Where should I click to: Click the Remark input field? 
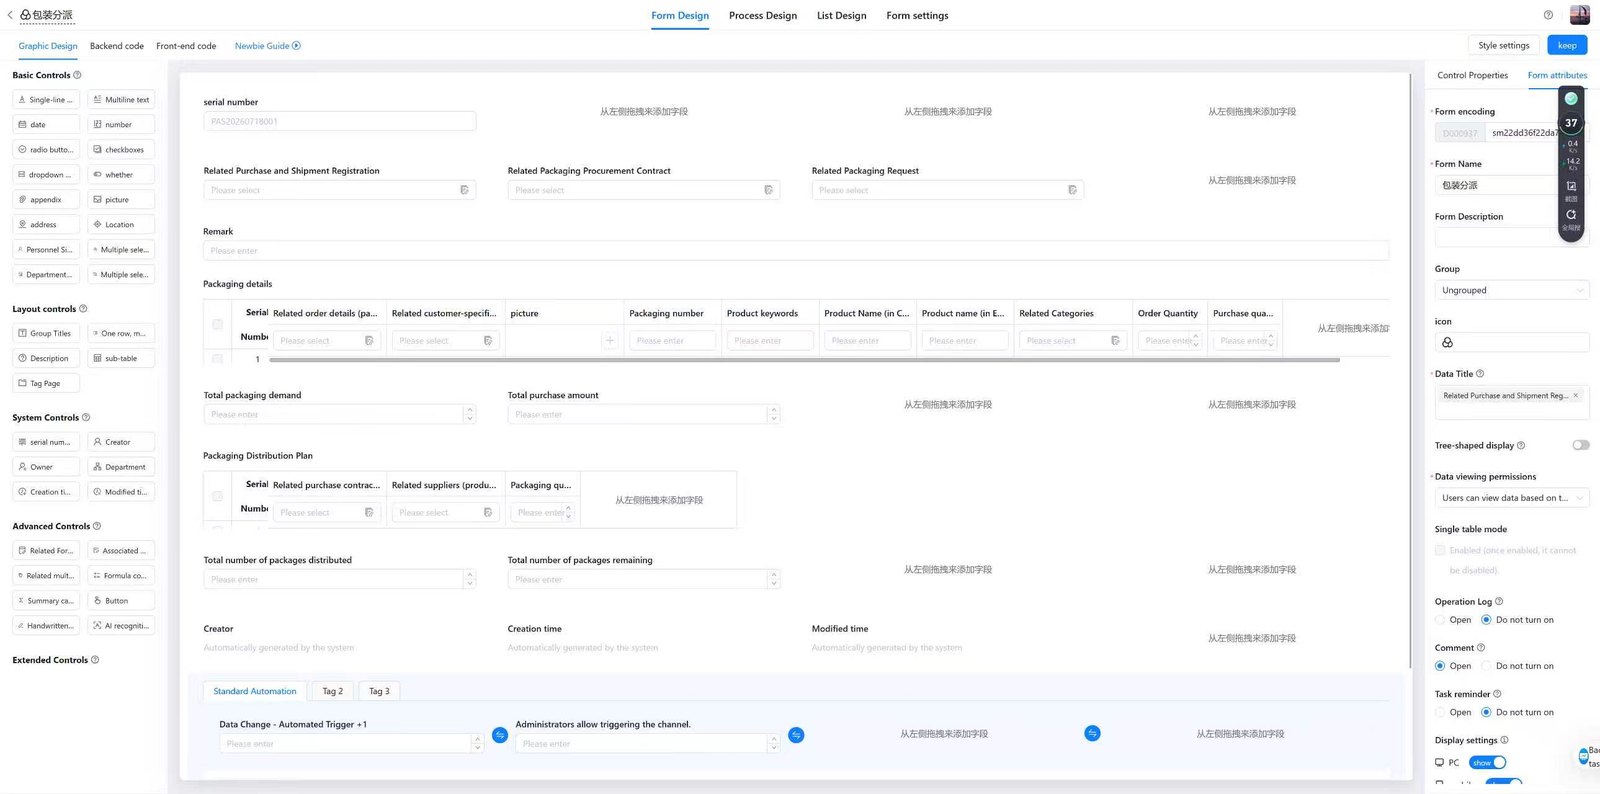click(x=796, y=251)
